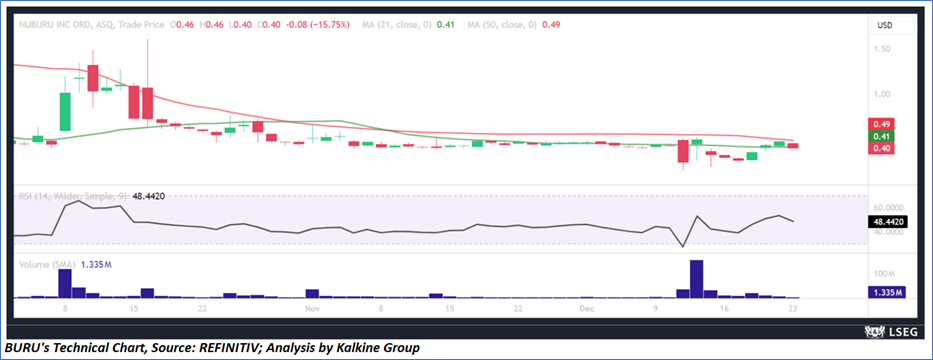933x360 pixels.
Task: Click the Nov date axis label
Action: (x=312, y=309)
